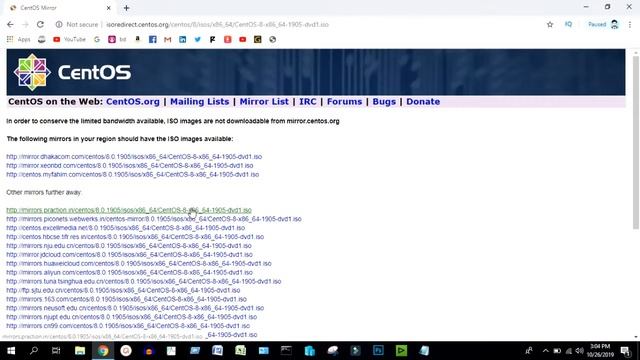Open Task View on the taskbar
The image size is (640, 360).
click(x=56, y=351)
